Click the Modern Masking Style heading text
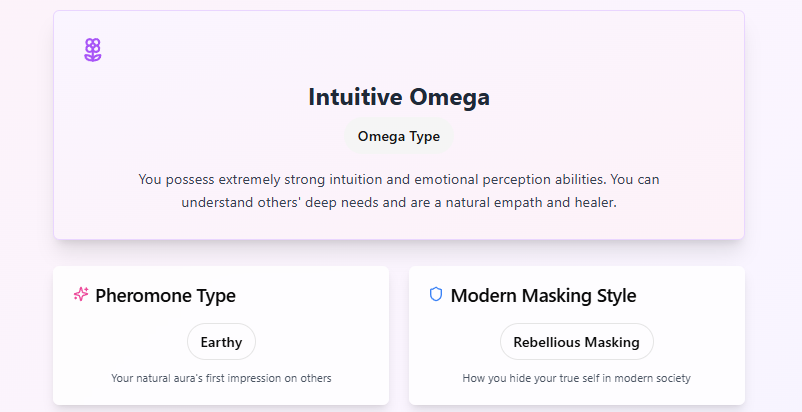This screenshot has height=412, width=802. click(x=543, y=295)
